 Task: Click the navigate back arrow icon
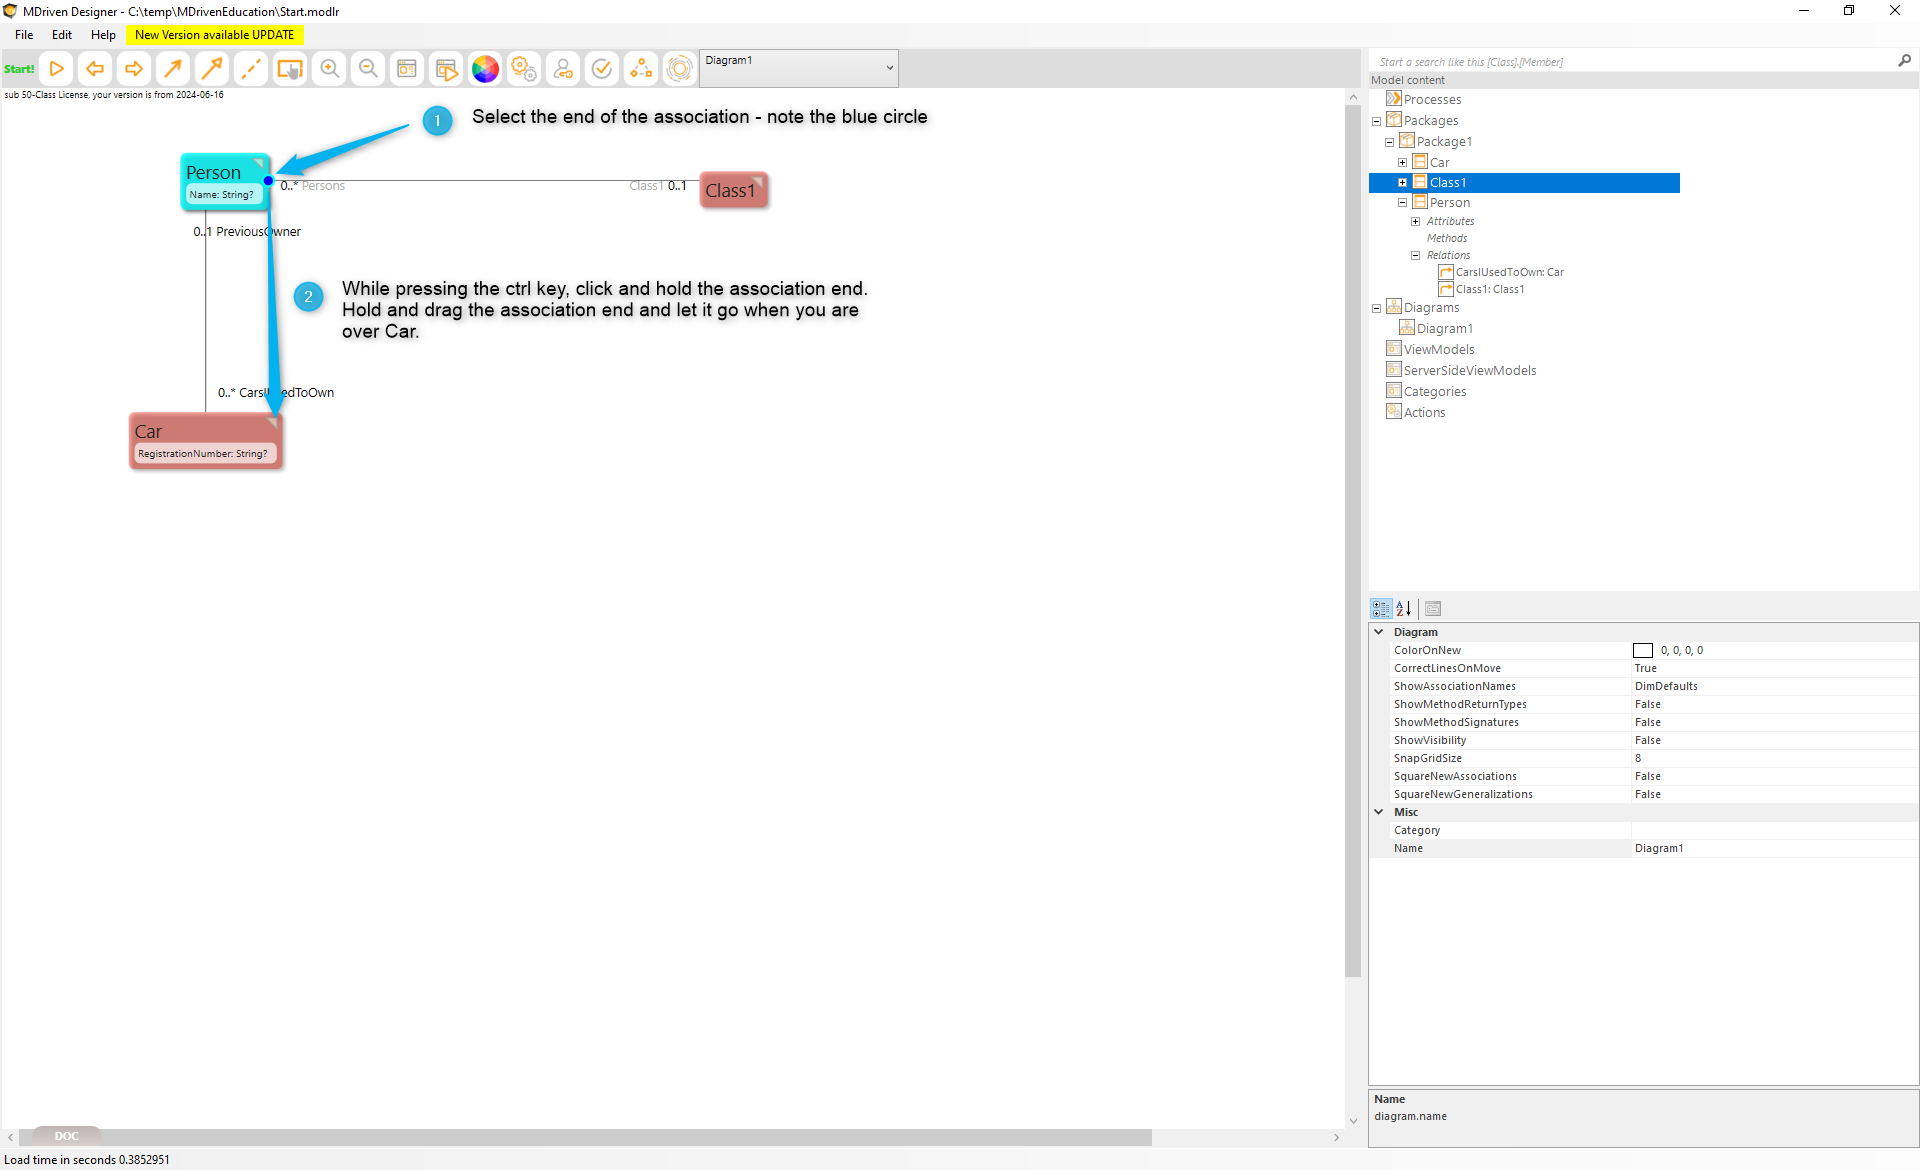[x=95, y=69]
